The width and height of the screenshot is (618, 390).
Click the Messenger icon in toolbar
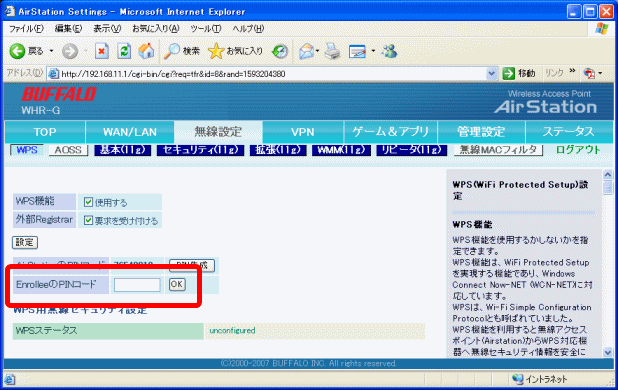(x=389, y=51)
